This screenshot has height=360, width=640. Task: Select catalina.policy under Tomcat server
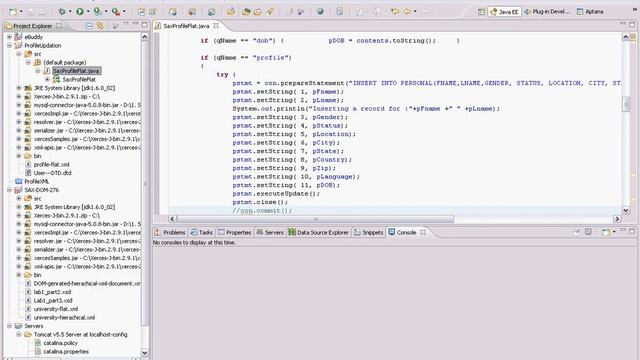coord(60,343)
